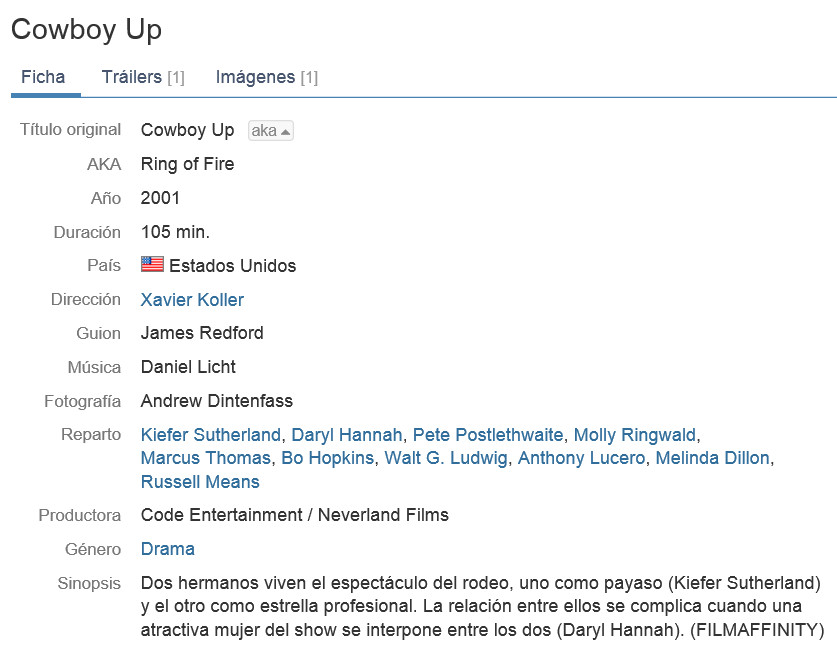Click the United States flag icon
This screenshot has height=653, width=837.
(x=152, y=264)
